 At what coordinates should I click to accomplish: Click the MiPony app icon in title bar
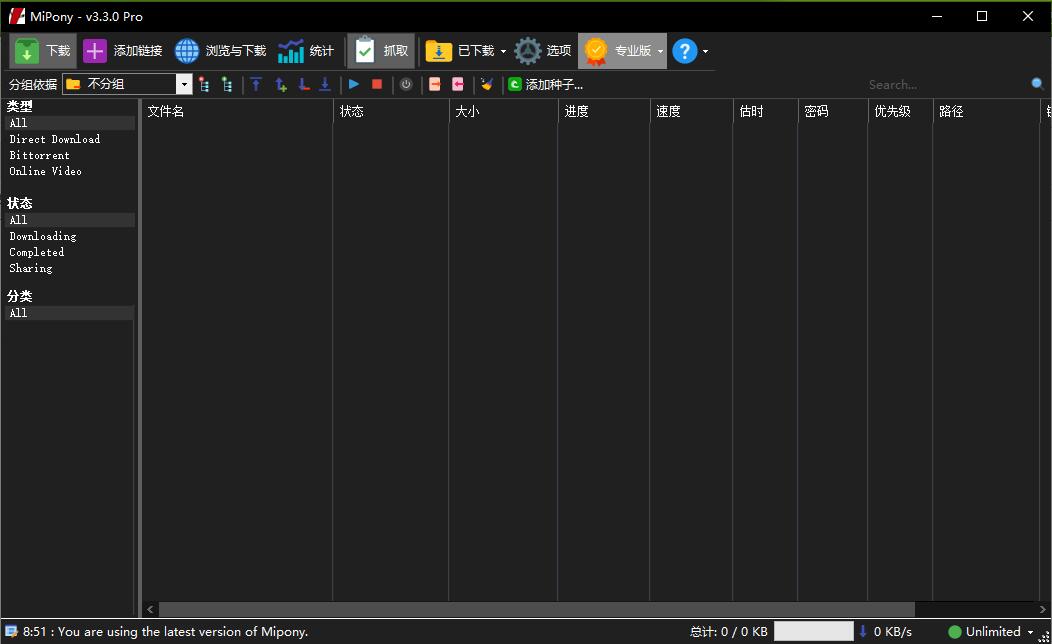pos(17,16)
